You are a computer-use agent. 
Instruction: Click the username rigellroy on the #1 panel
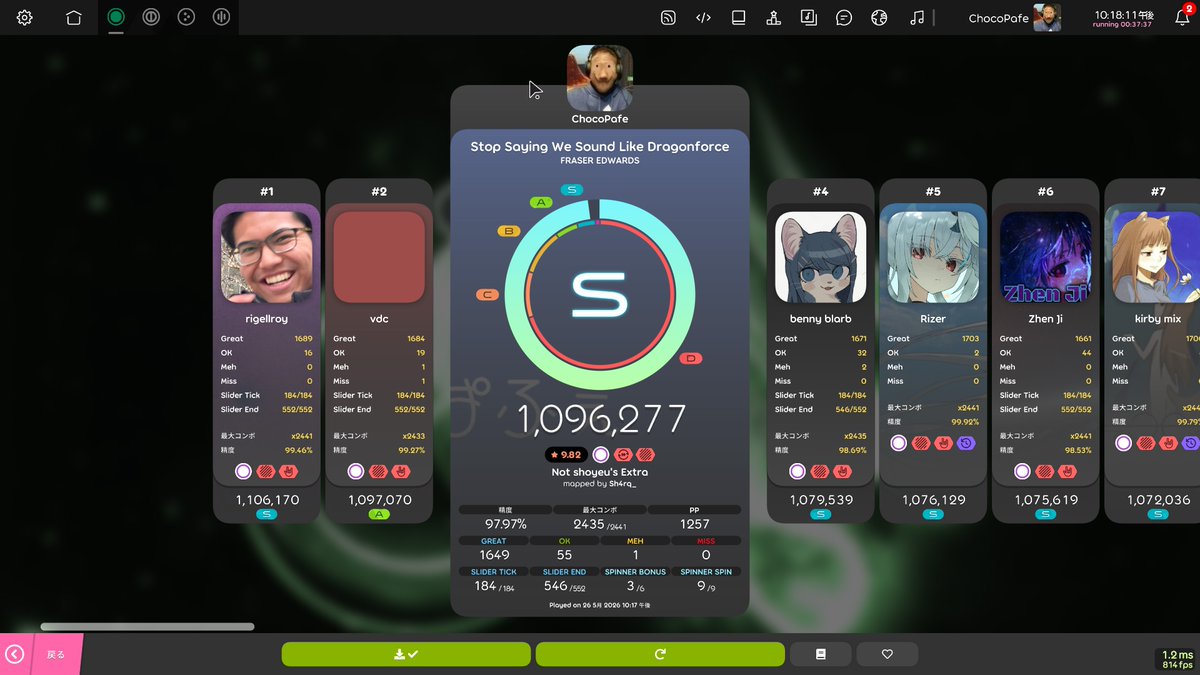coord(267,319)
